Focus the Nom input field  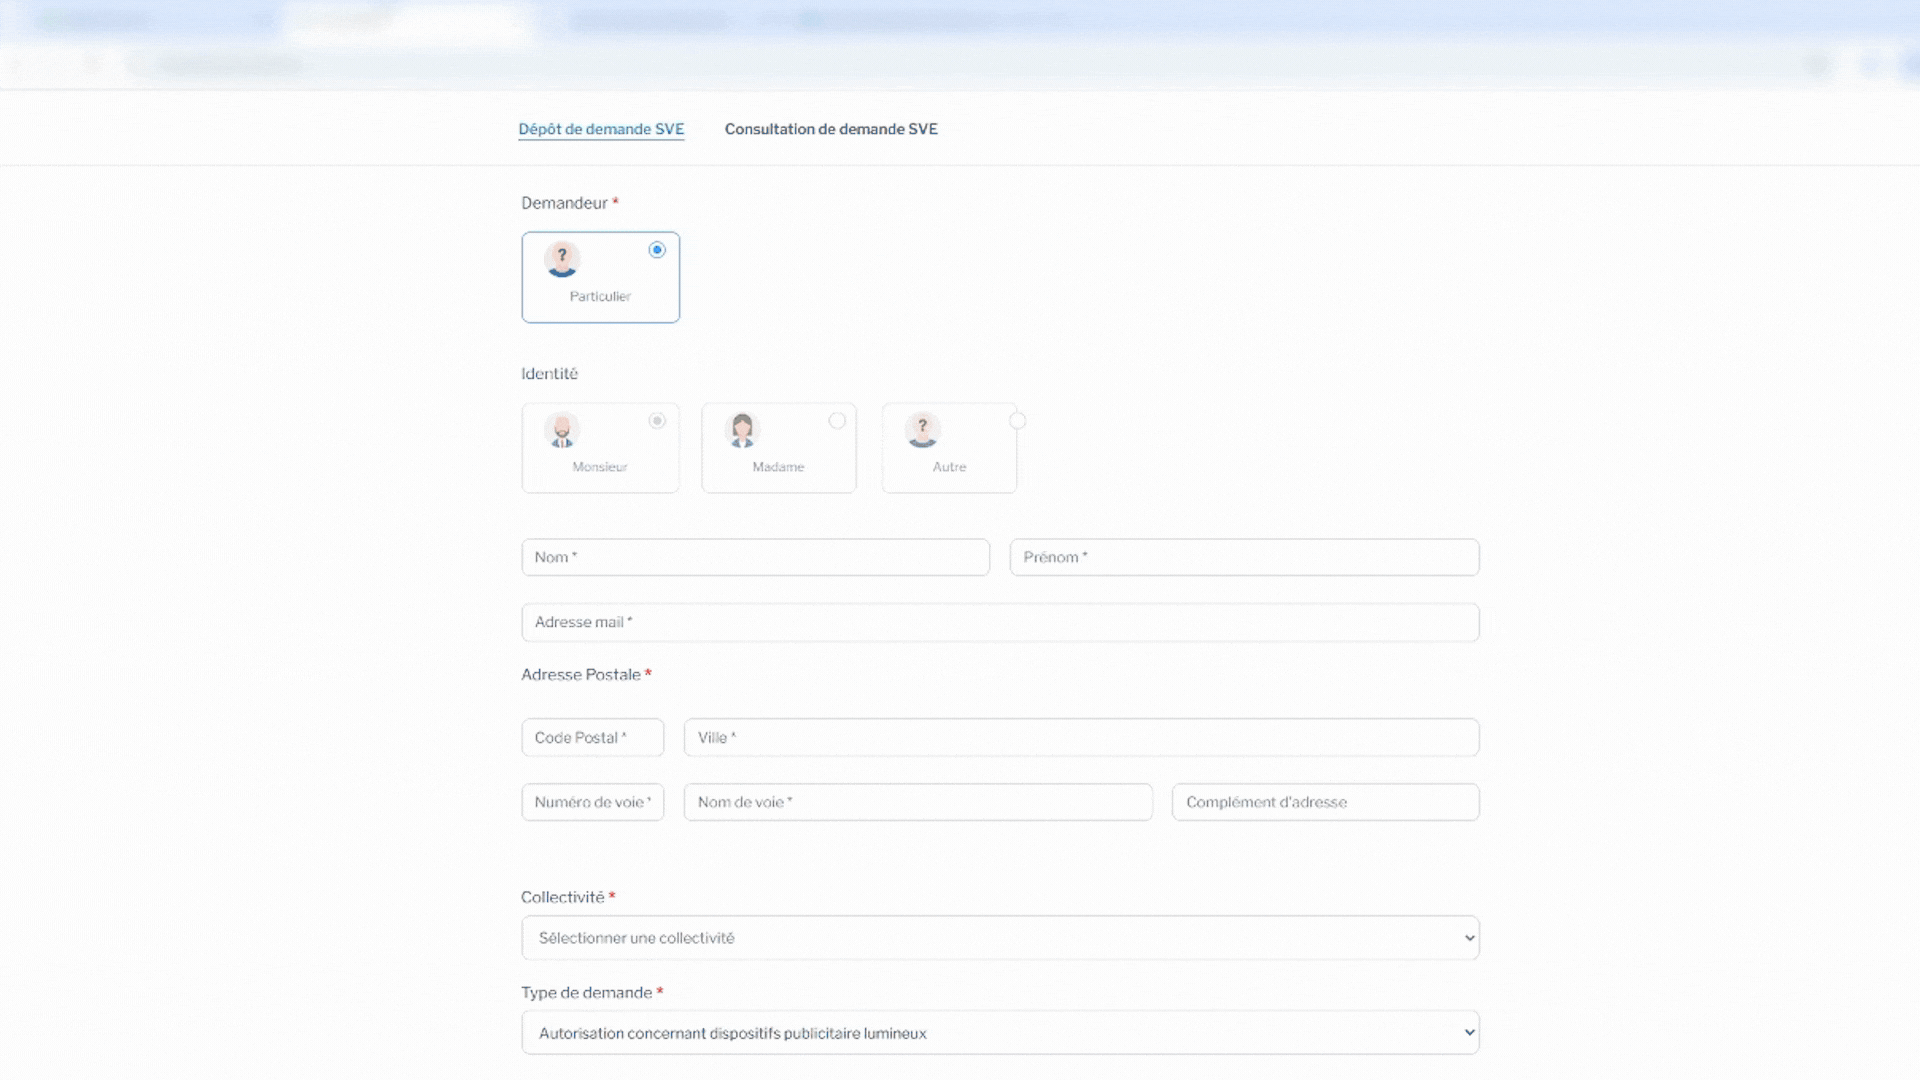click(x=755, y=557)
